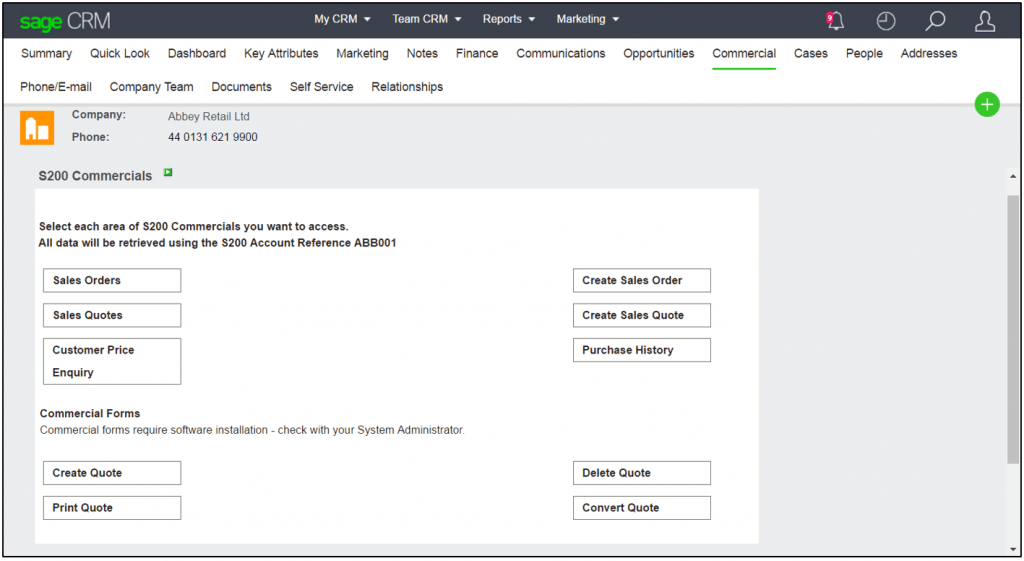Click the search magnifier icon
1024x561 pixels.
click(935, 21)
